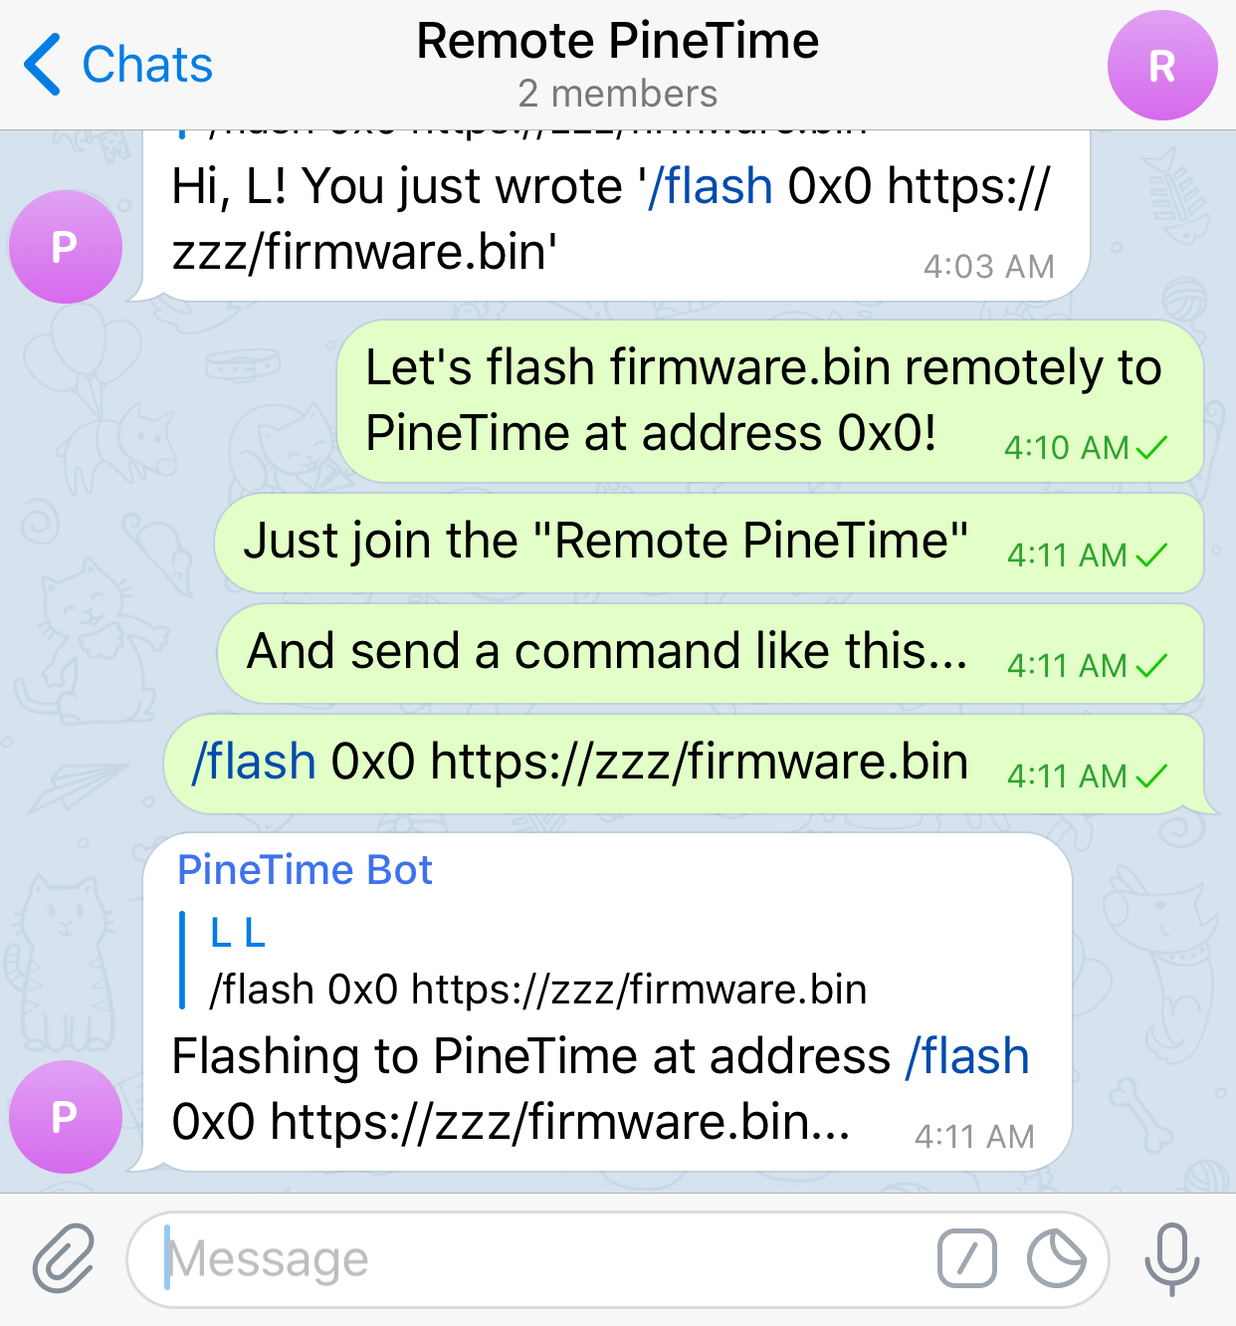Open the group avatar labeled R
This screenshot has height=1326, width=1236.
(x=1162, y=66)
